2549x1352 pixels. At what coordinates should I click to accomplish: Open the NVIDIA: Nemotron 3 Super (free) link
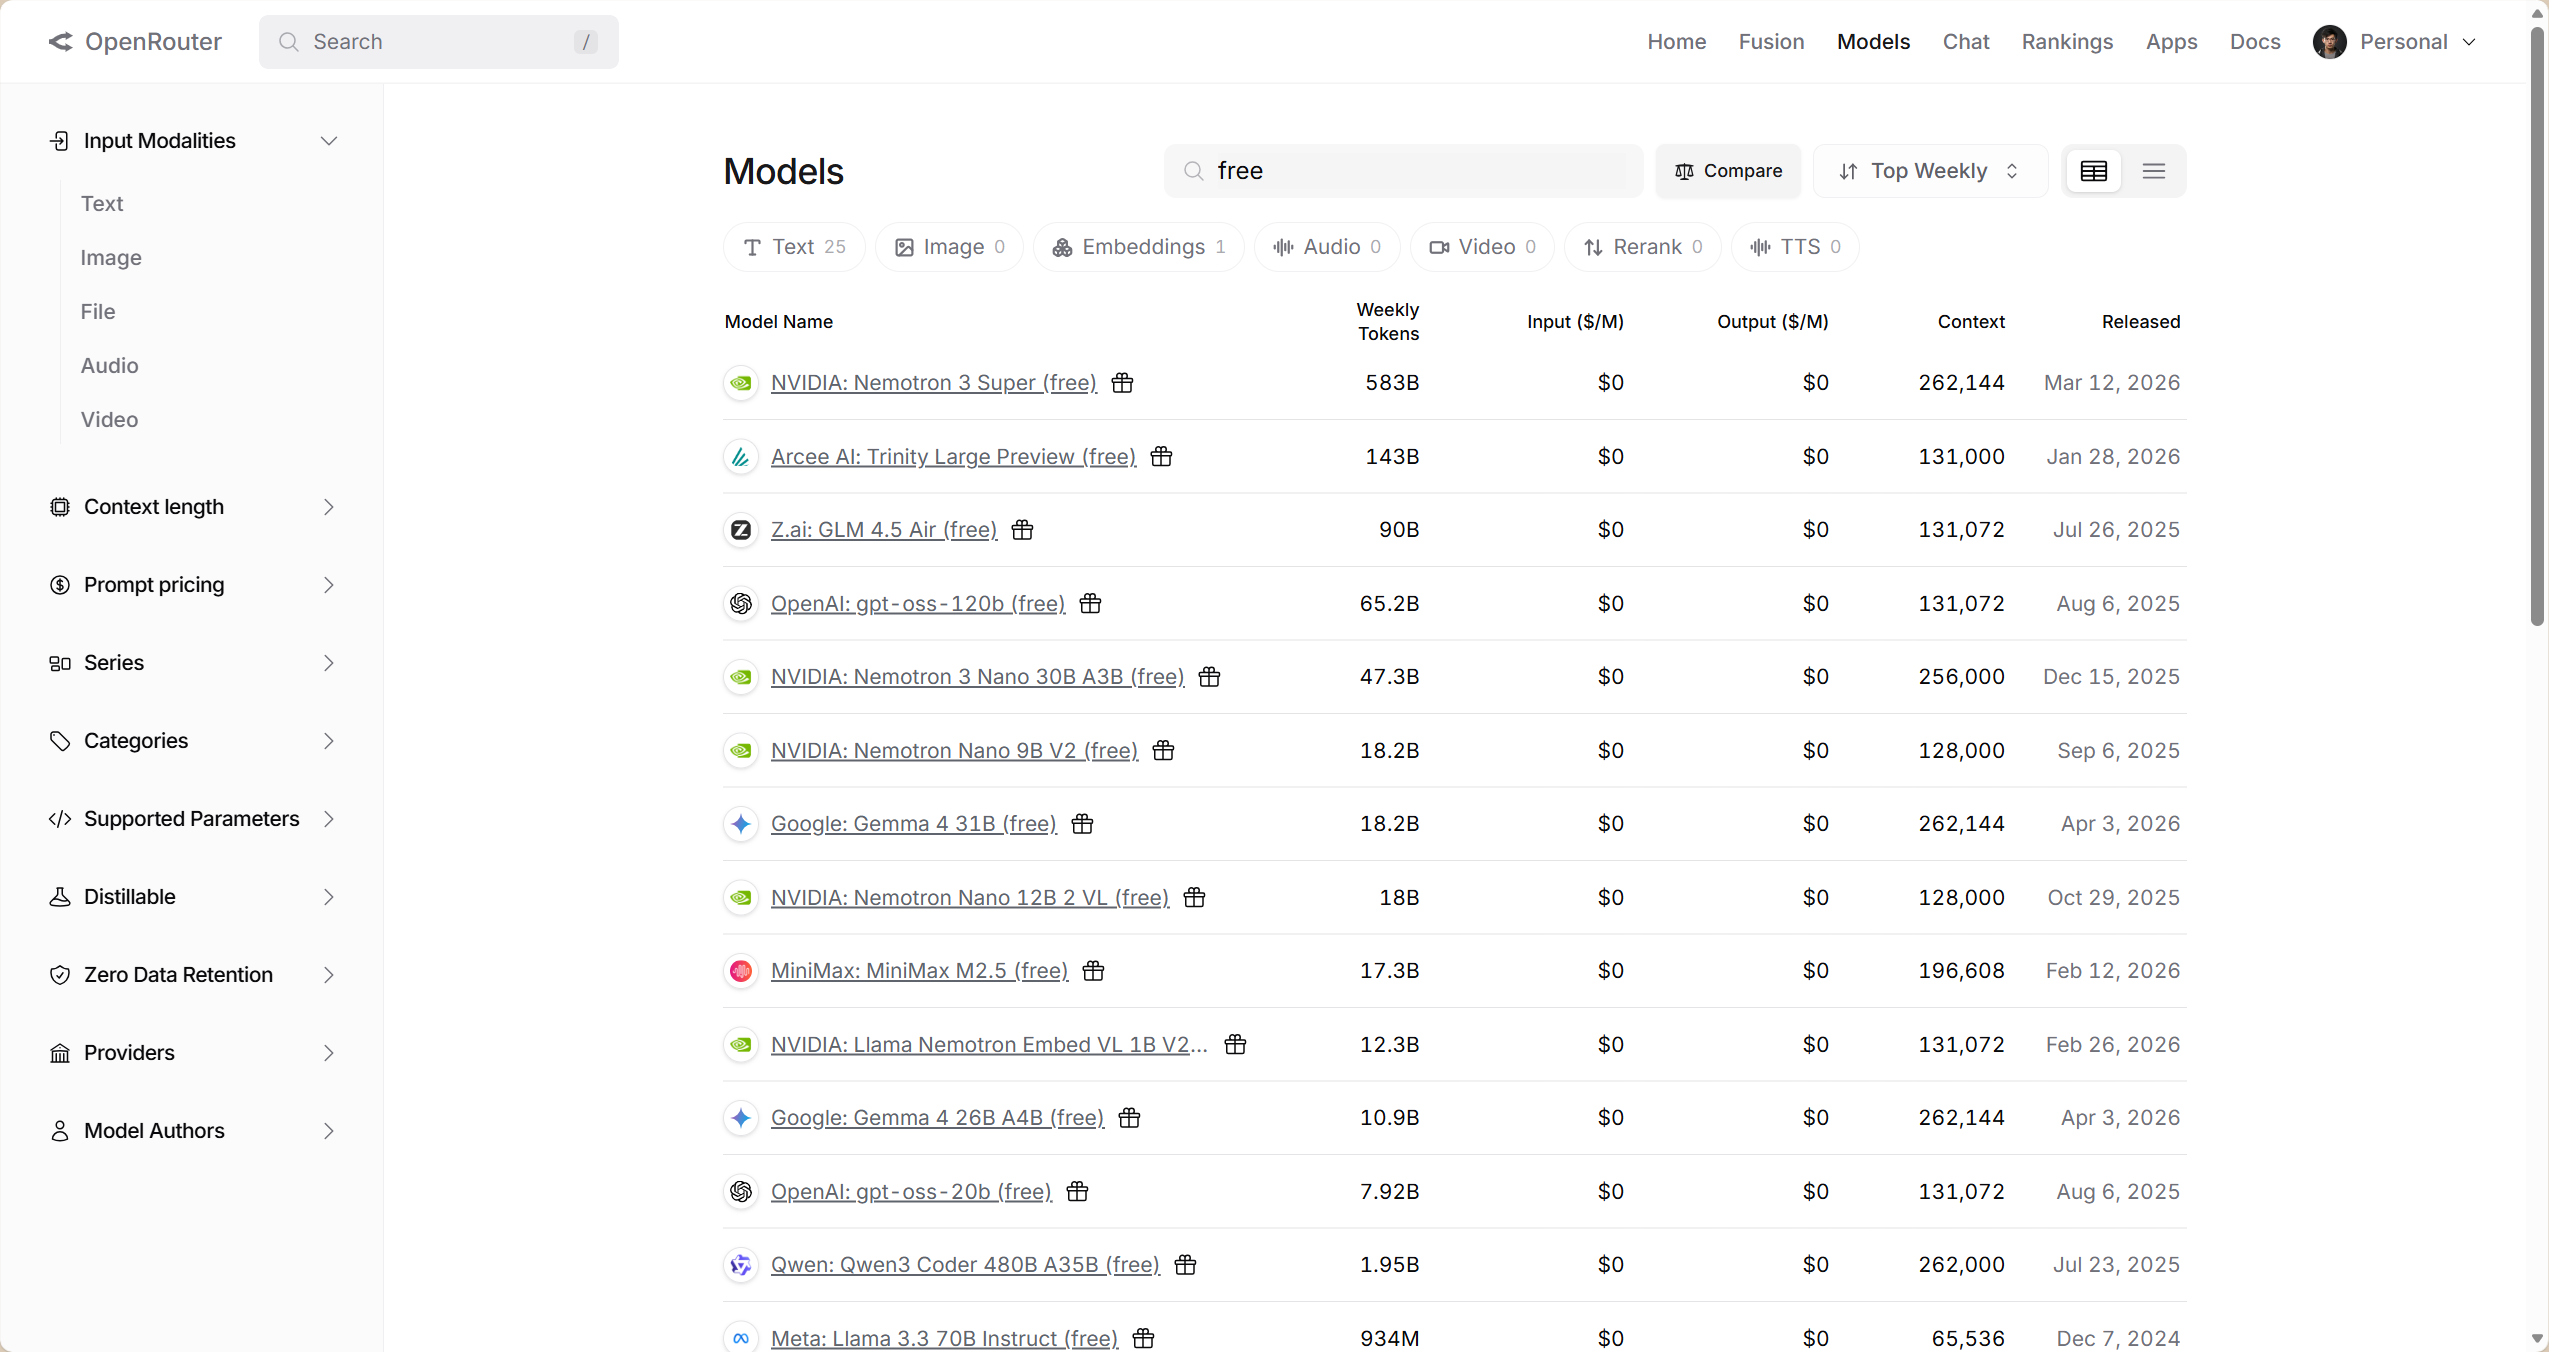(x=934, y=383)
